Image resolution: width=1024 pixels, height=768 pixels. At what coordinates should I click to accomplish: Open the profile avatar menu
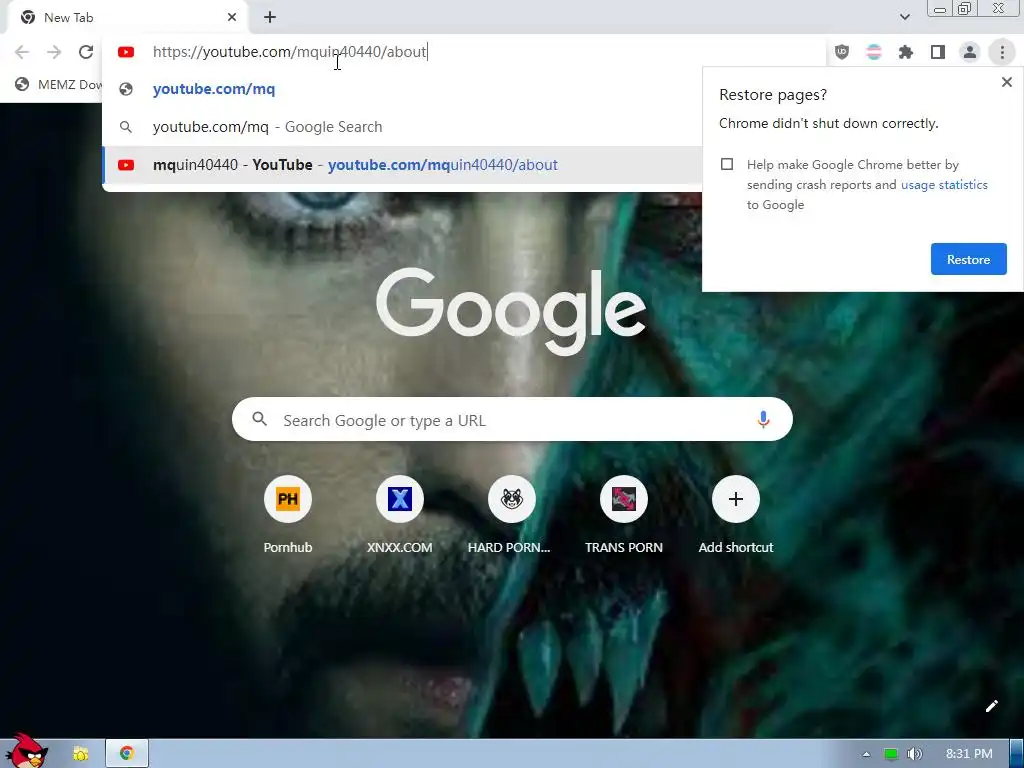(x=970, y=52)
